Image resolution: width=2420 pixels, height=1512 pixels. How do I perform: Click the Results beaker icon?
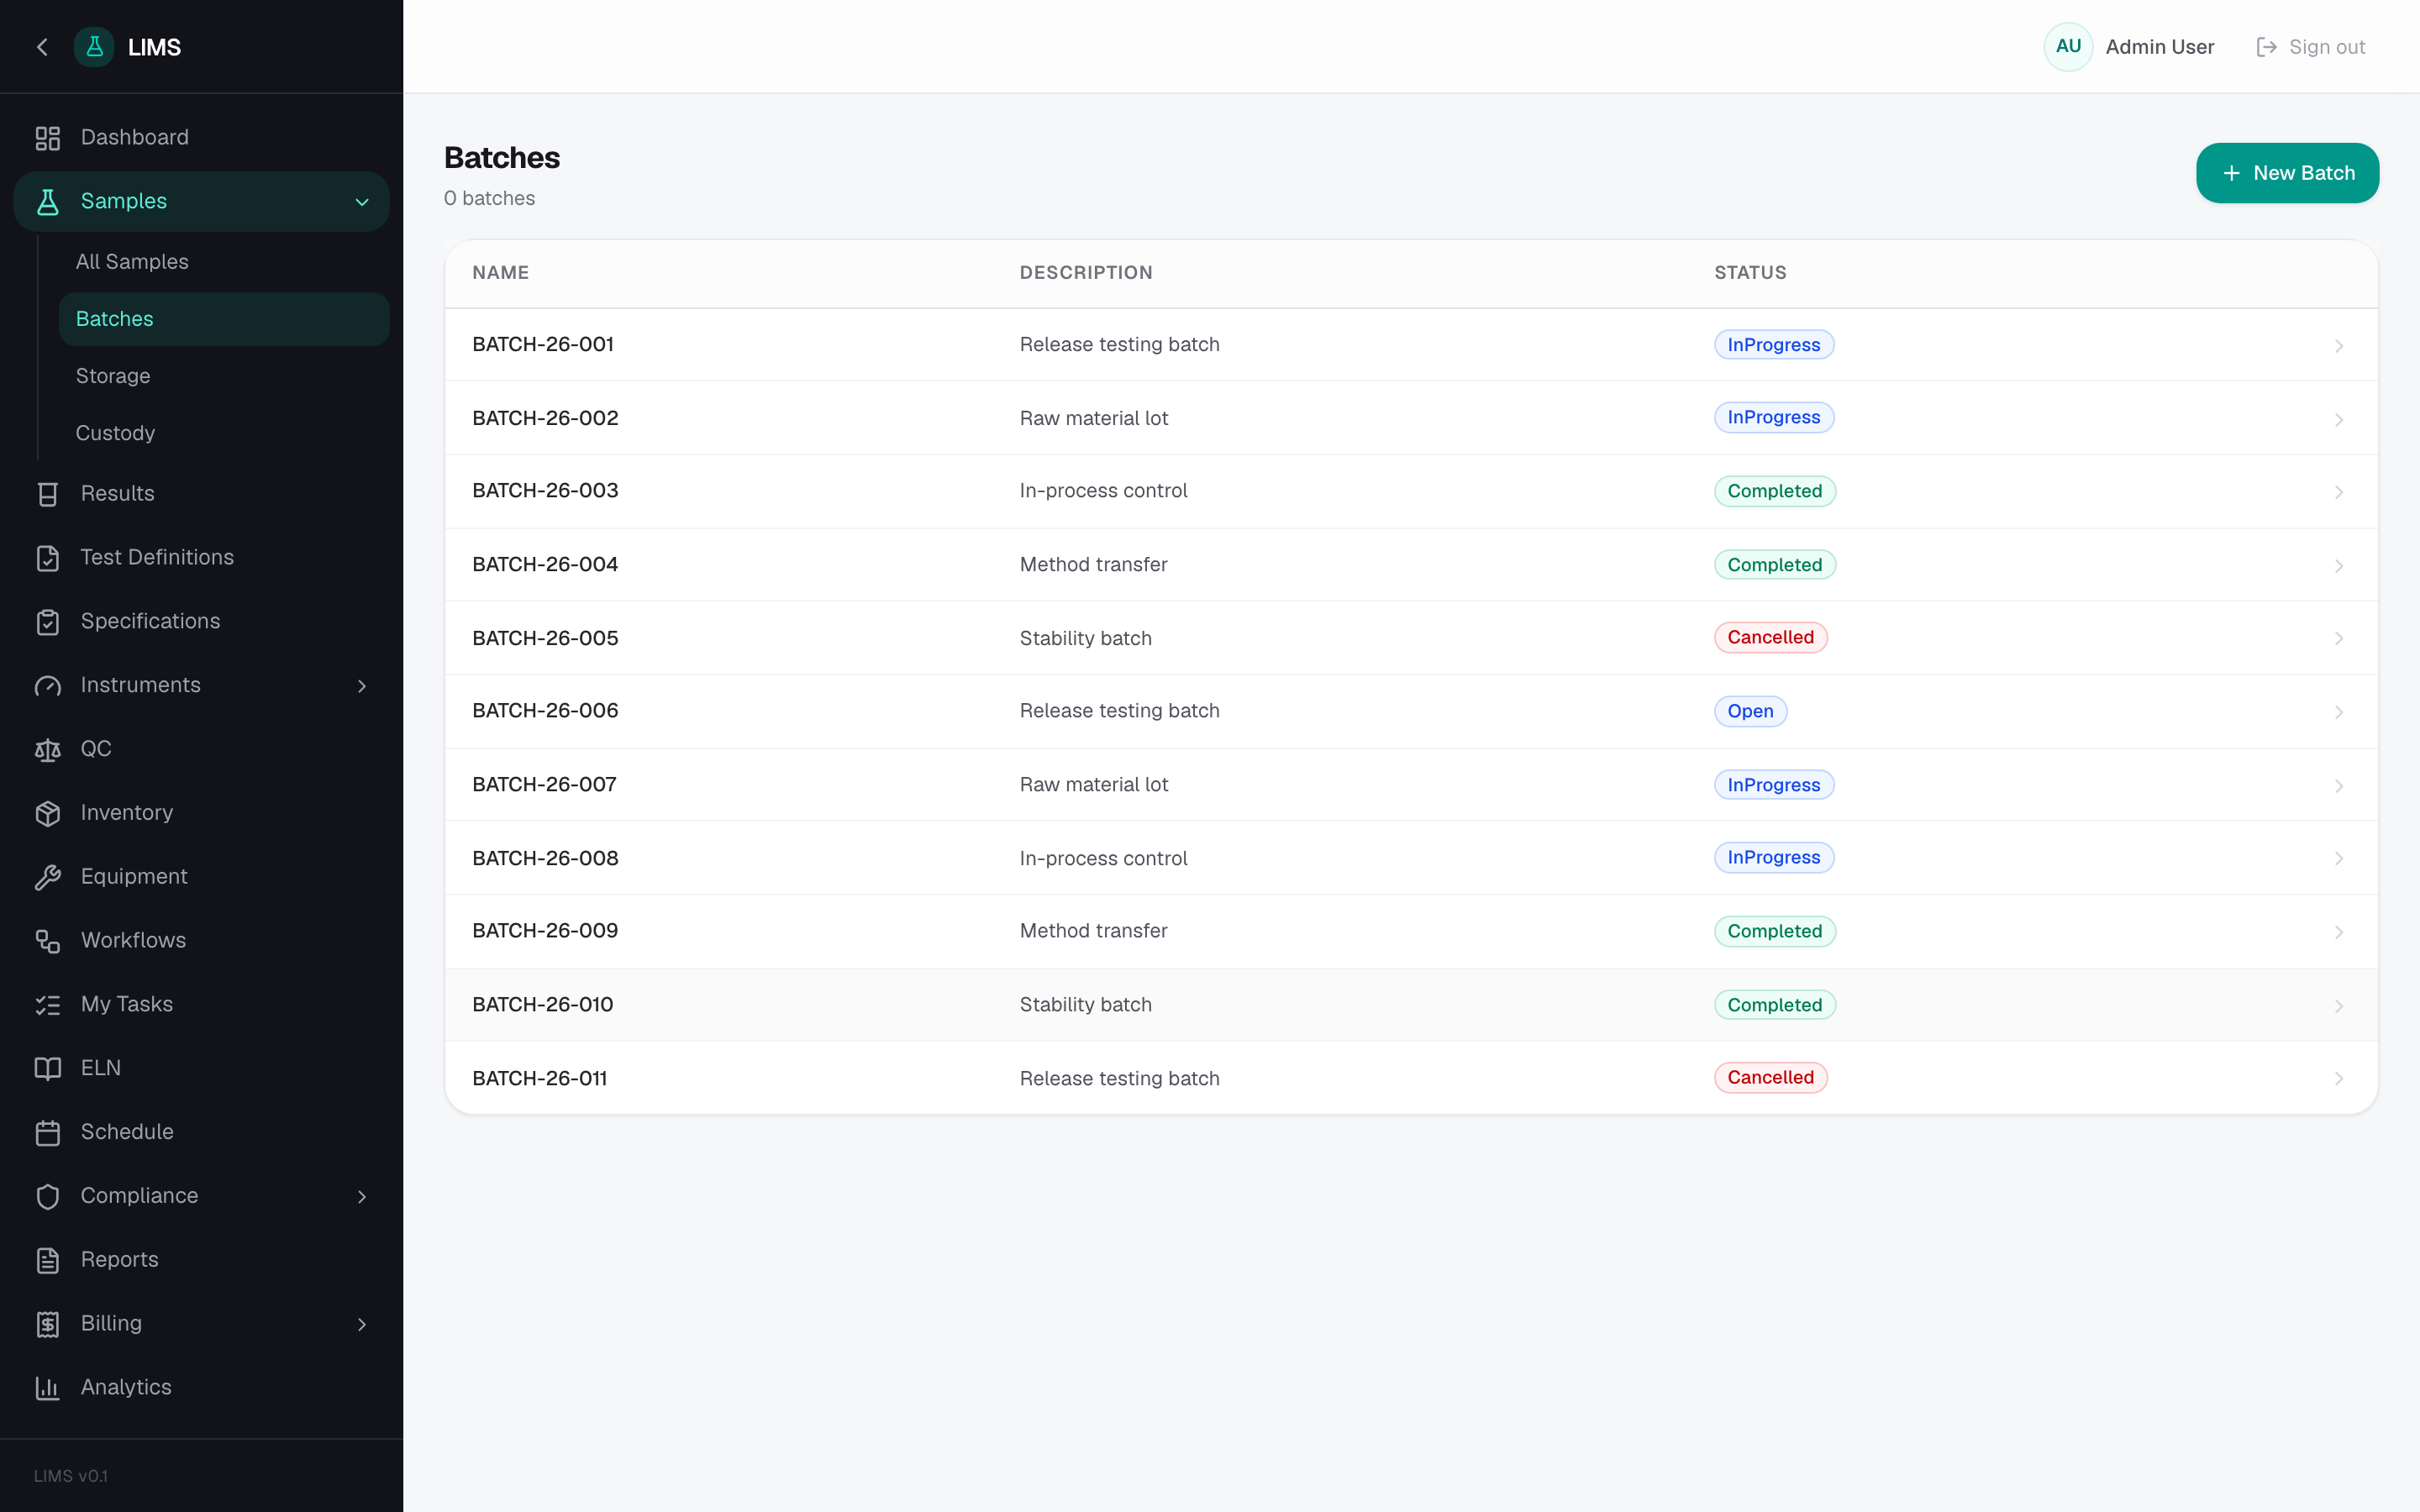pyautogui.click(x=48, y=494)
